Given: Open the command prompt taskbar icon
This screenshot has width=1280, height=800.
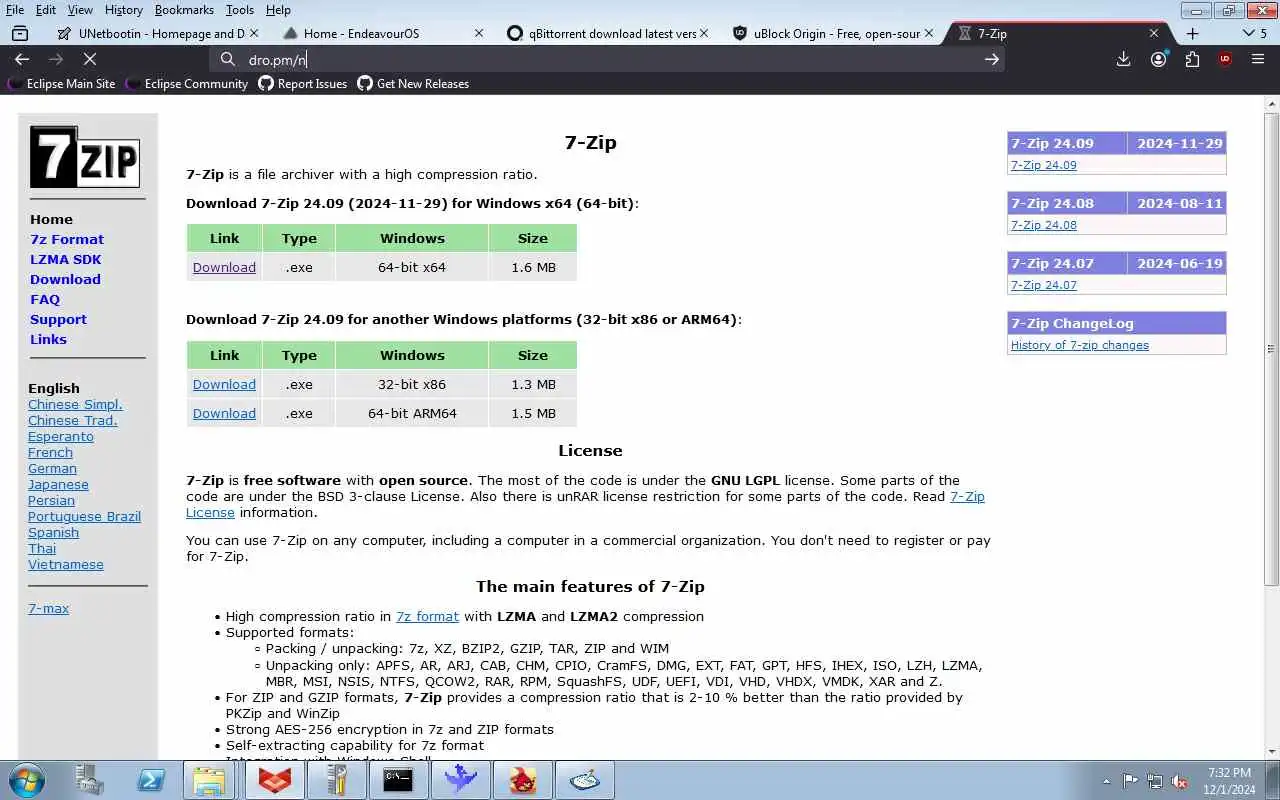Looking at the screenshot, I should [x=398, y=780].
